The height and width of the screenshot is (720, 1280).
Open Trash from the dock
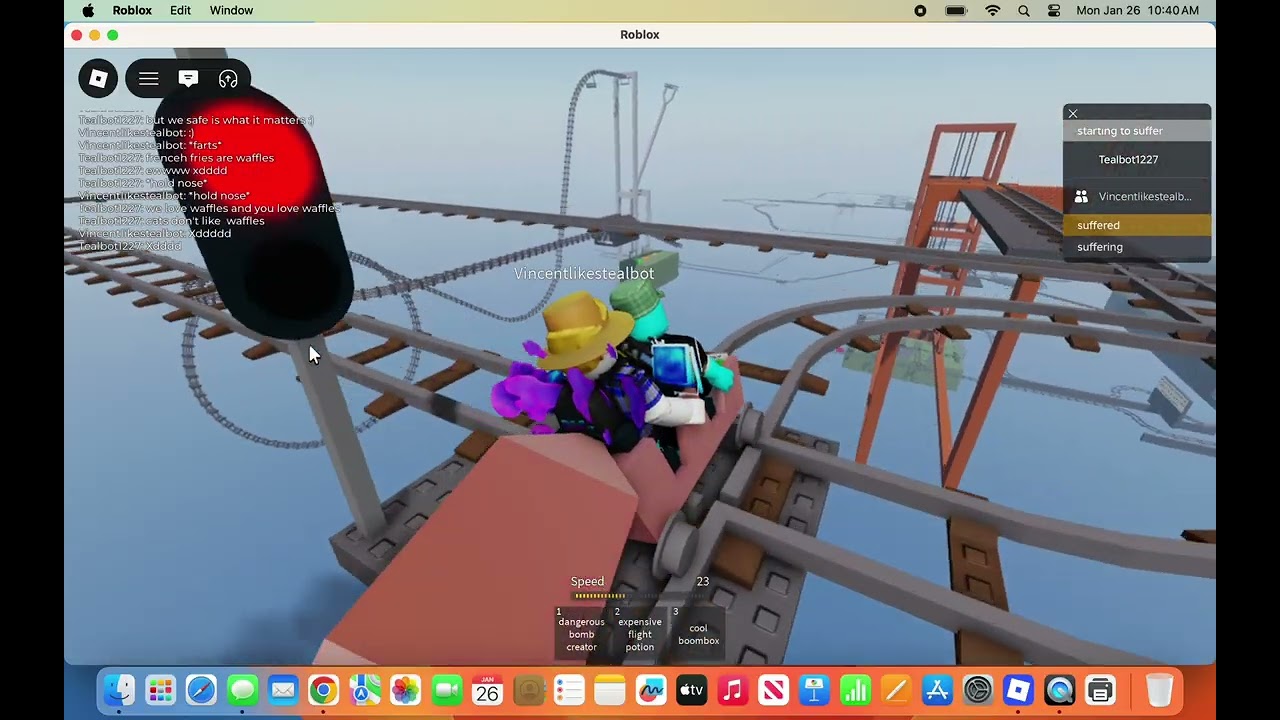point(1159,690)
